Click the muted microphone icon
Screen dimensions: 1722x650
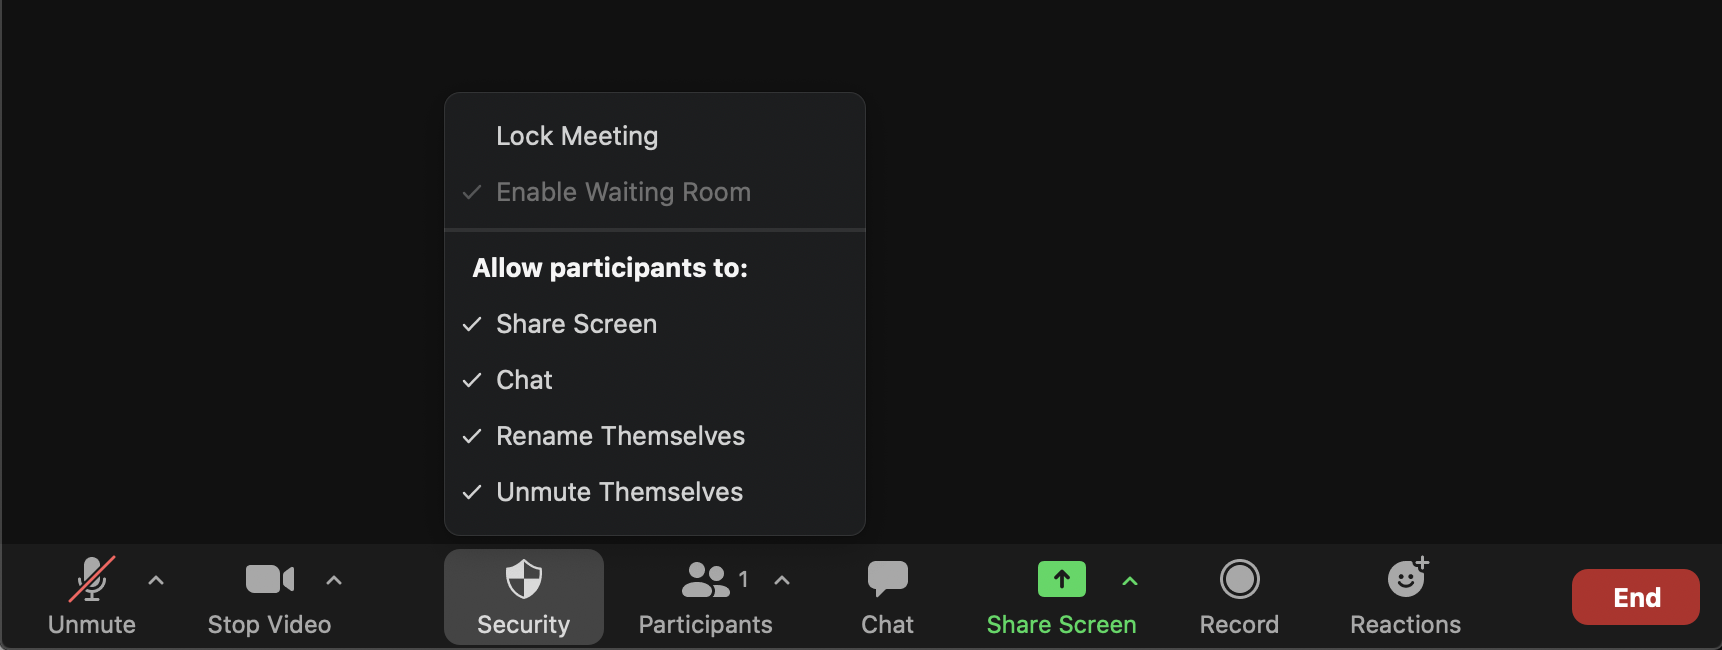coord(92,579)
